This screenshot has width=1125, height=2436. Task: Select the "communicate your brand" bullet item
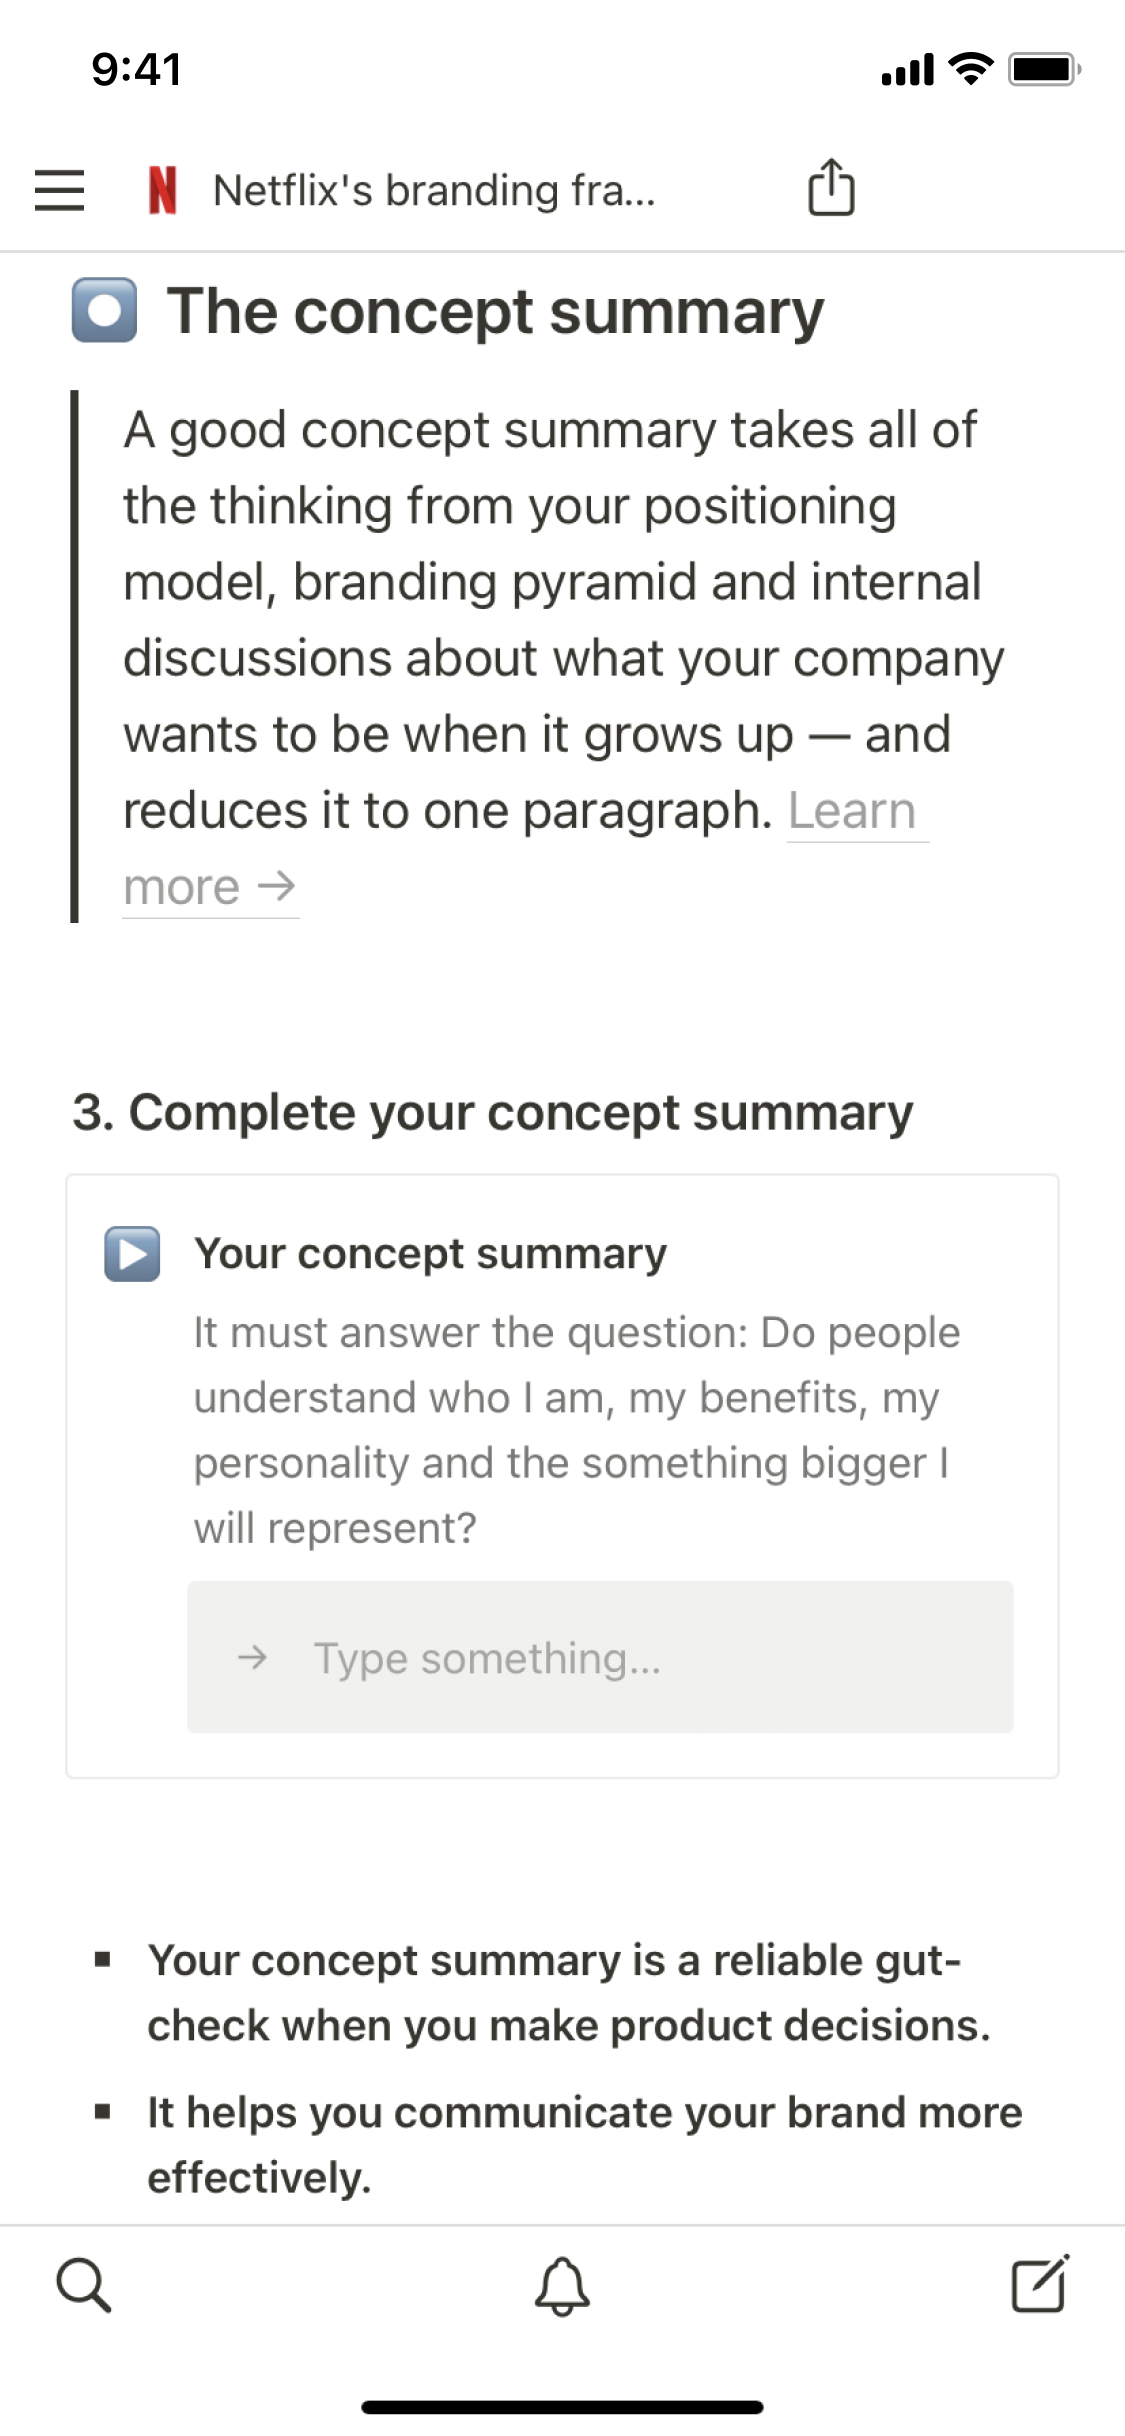point(584,2144)
